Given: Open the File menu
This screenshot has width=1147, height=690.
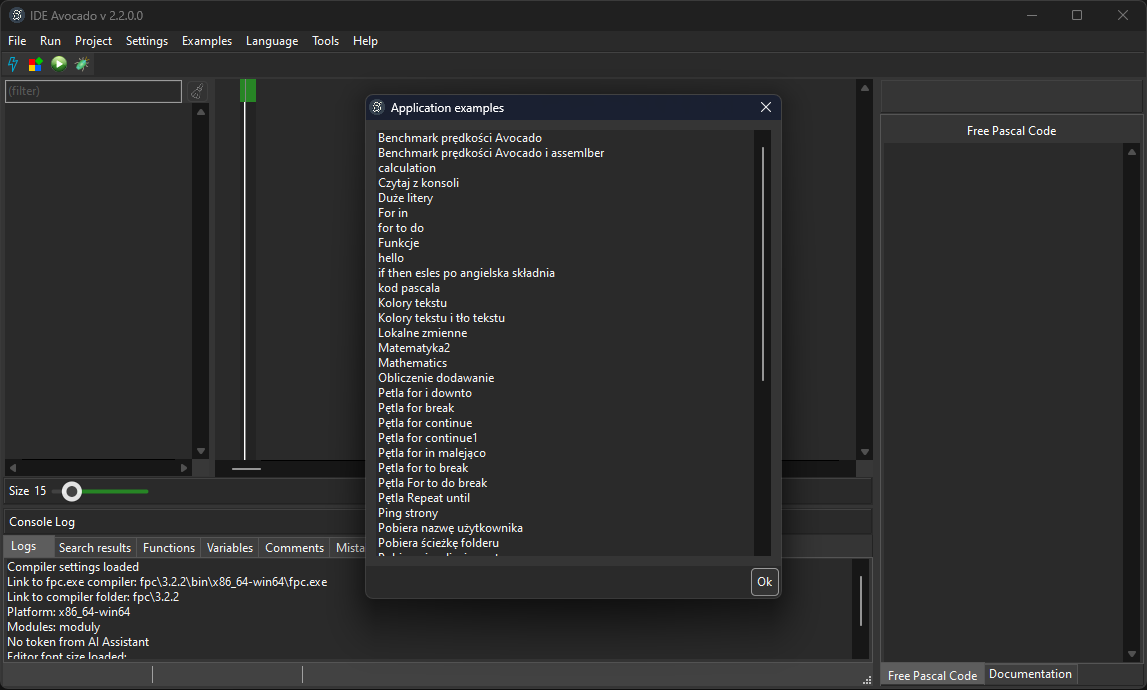Looking at the screenshot, I should 17,41.
